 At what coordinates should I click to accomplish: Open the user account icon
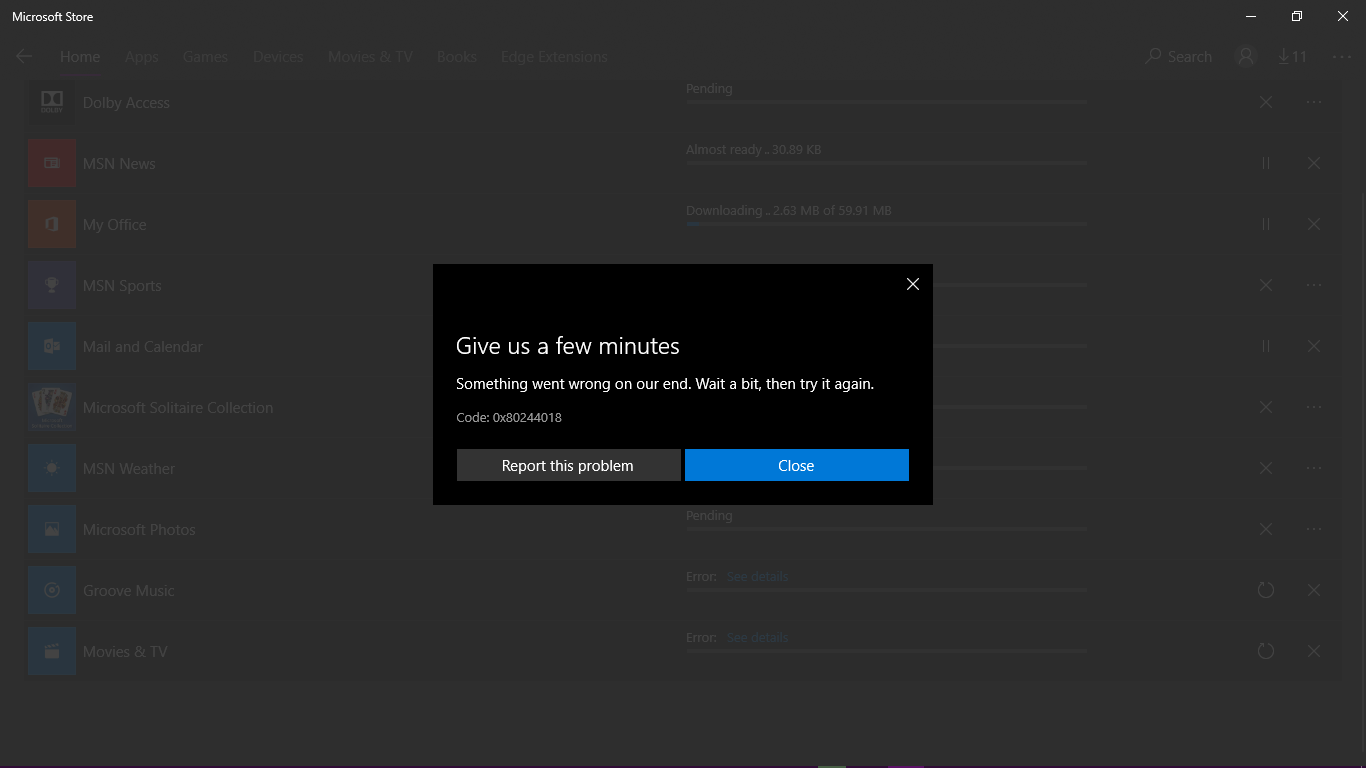1245,57
